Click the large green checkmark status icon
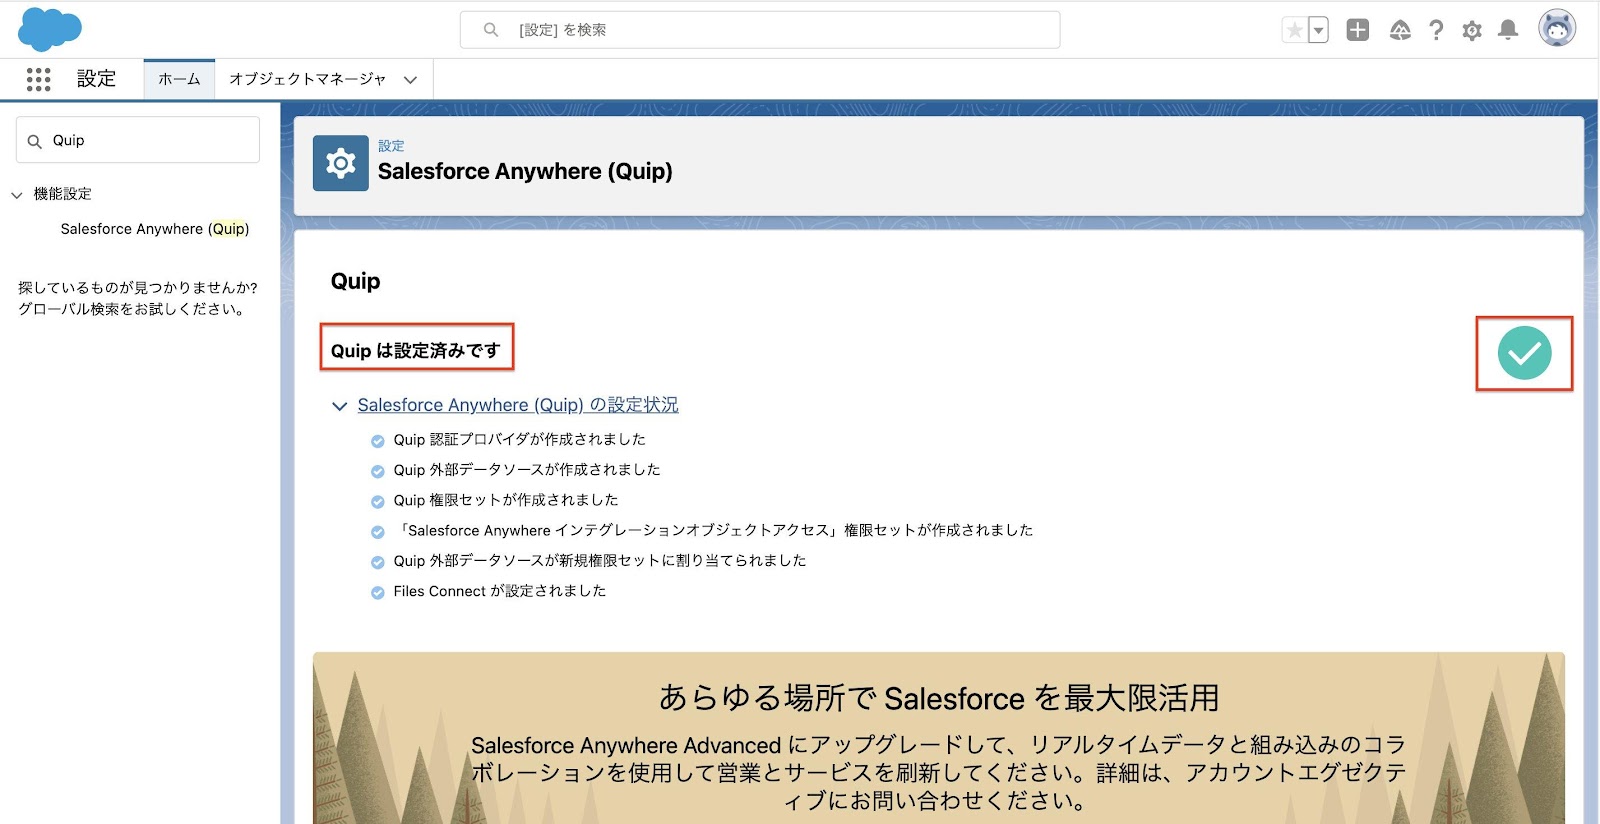The height and width of the screenshot is (824, 1600). tap(1524, 353)
